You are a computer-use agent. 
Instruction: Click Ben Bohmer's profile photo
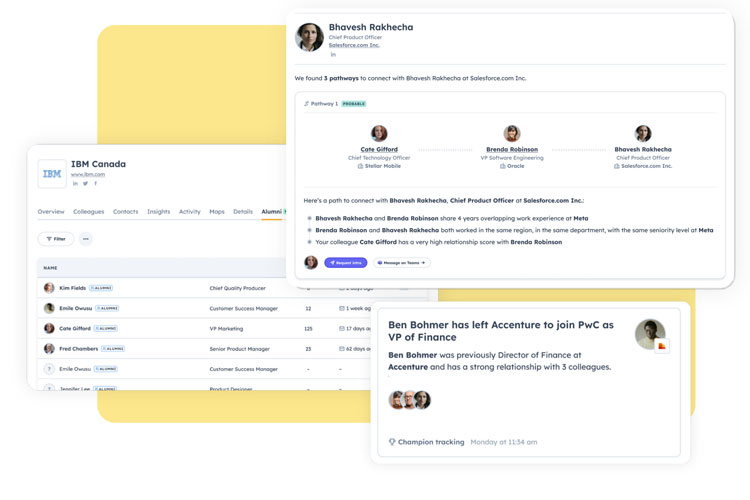650,334
